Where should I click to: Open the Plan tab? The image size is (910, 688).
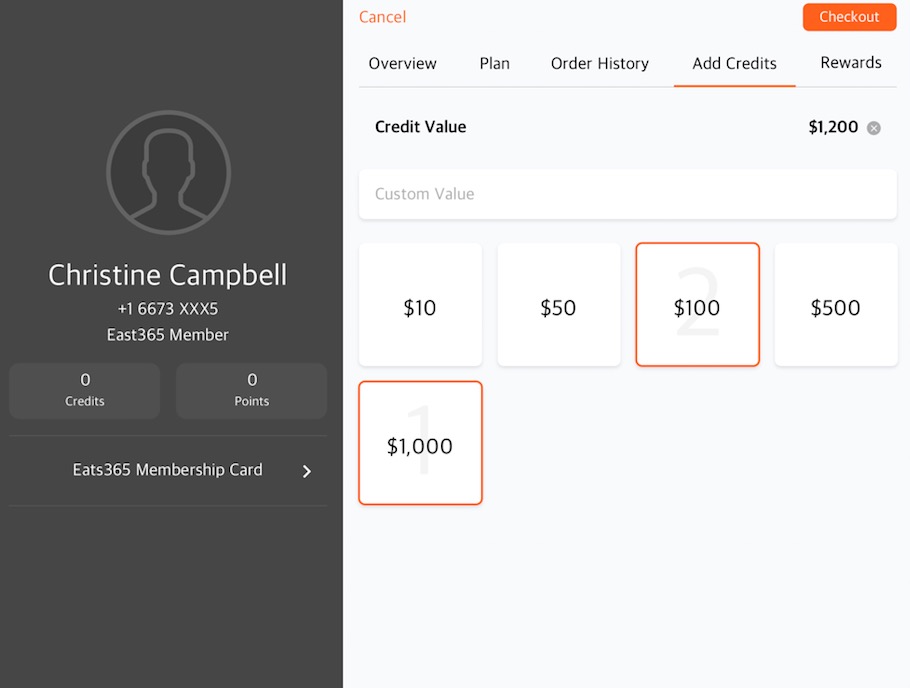point(494,63)
